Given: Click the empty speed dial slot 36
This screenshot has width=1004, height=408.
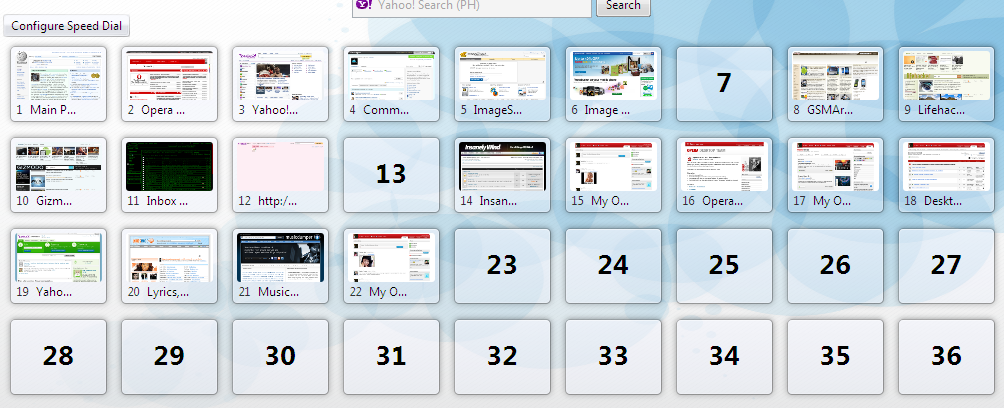Looking at the screenshot, I should [946, 357].
